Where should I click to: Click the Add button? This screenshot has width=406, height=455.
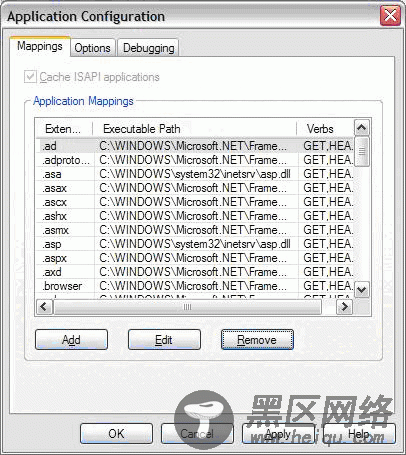[x=71, y=340]
